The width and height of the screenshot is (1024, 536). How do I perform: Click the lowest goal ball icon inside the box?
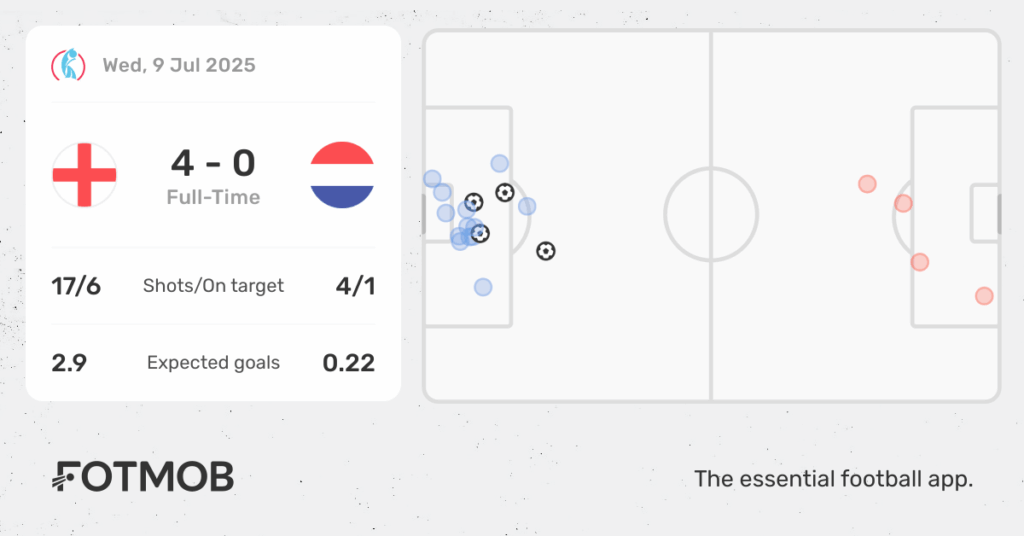(x=480, y=233)
